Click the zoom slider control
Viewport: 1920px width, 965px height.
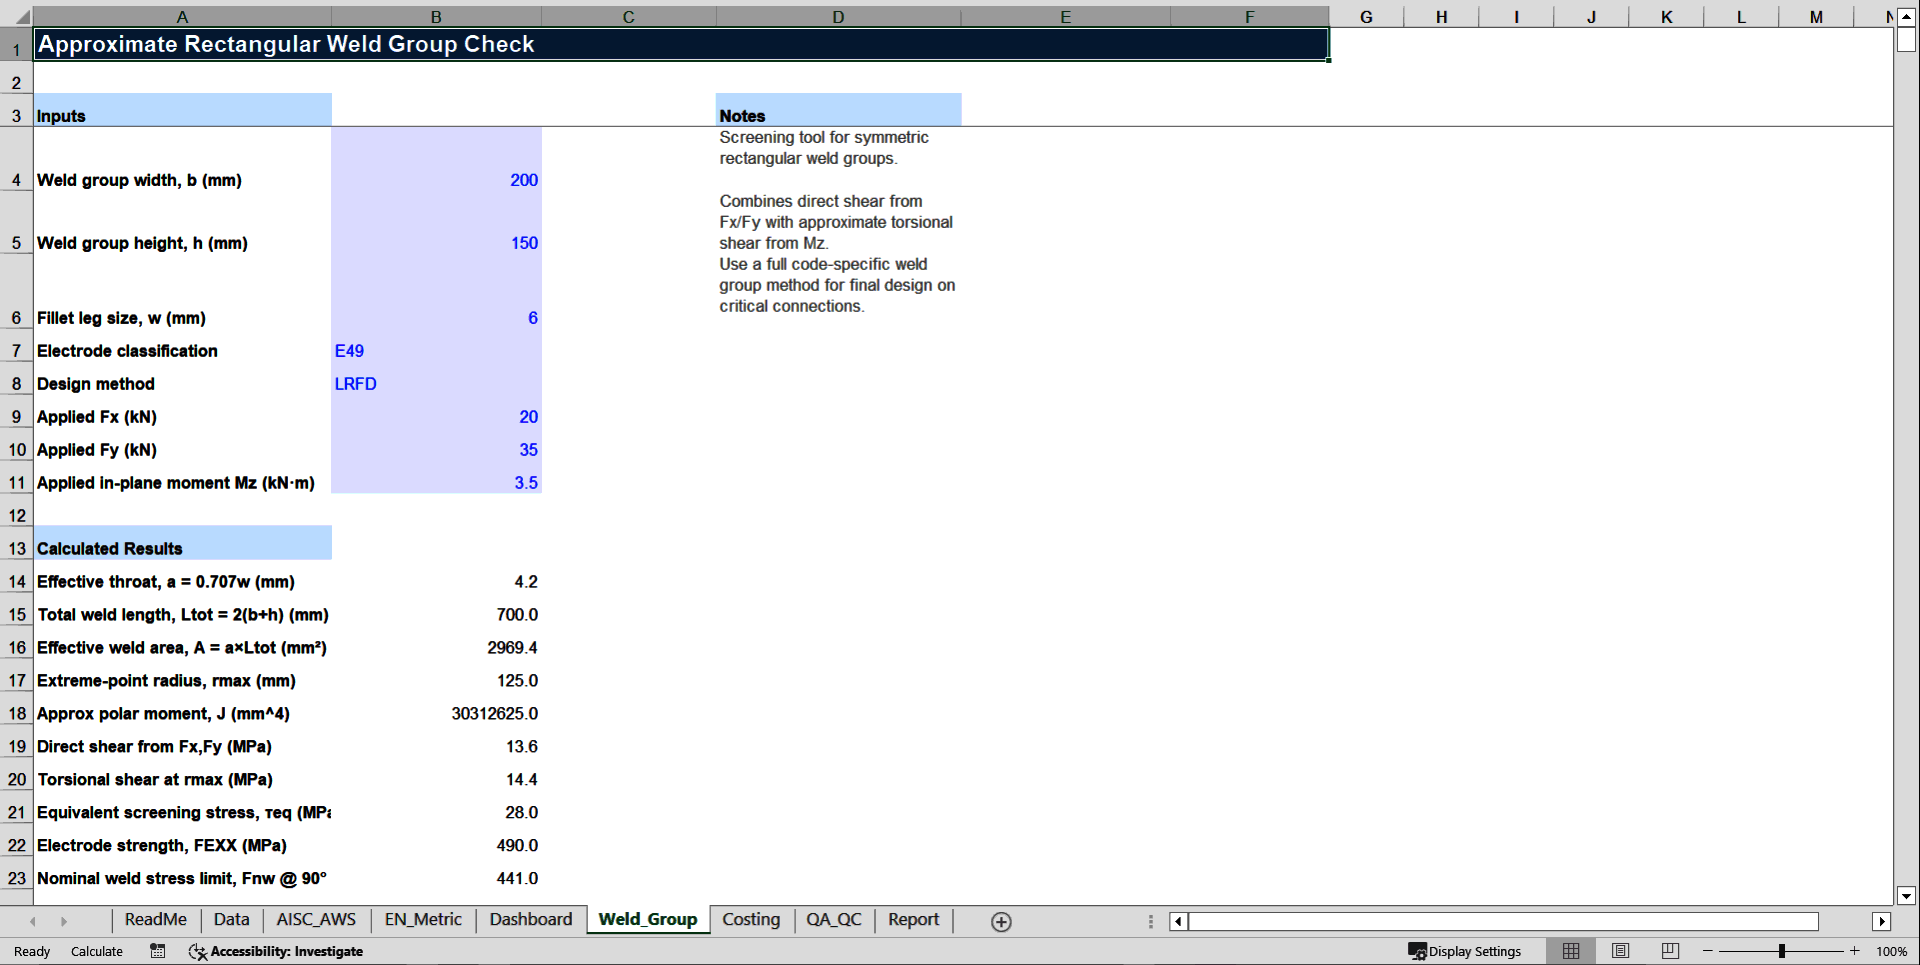pos(1782,951)
